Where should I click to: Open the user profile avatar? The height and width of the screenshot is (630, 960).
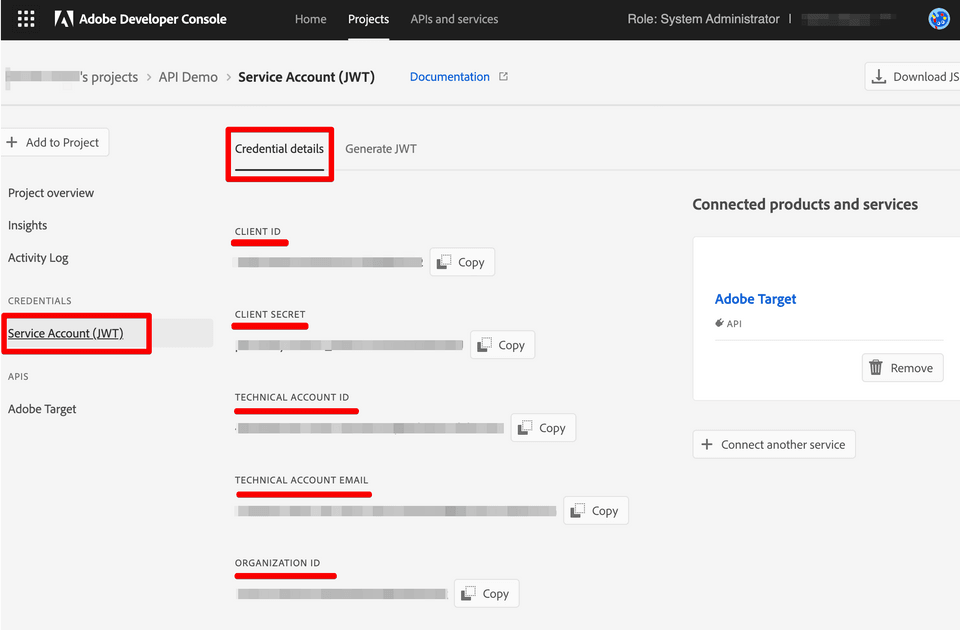click(939, 19)
